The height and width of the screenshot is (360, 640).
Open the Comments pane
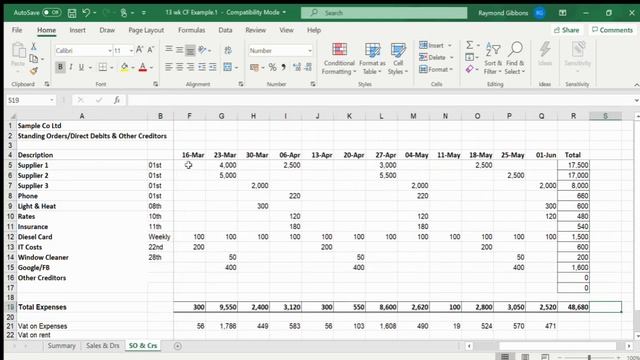(x=612, y=30)
